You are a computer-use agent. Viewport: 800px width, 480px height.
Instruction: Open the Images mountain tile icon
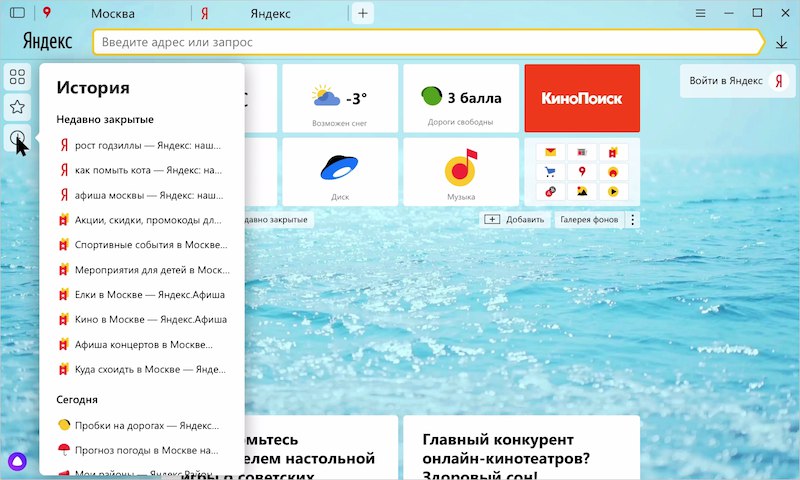582,192
